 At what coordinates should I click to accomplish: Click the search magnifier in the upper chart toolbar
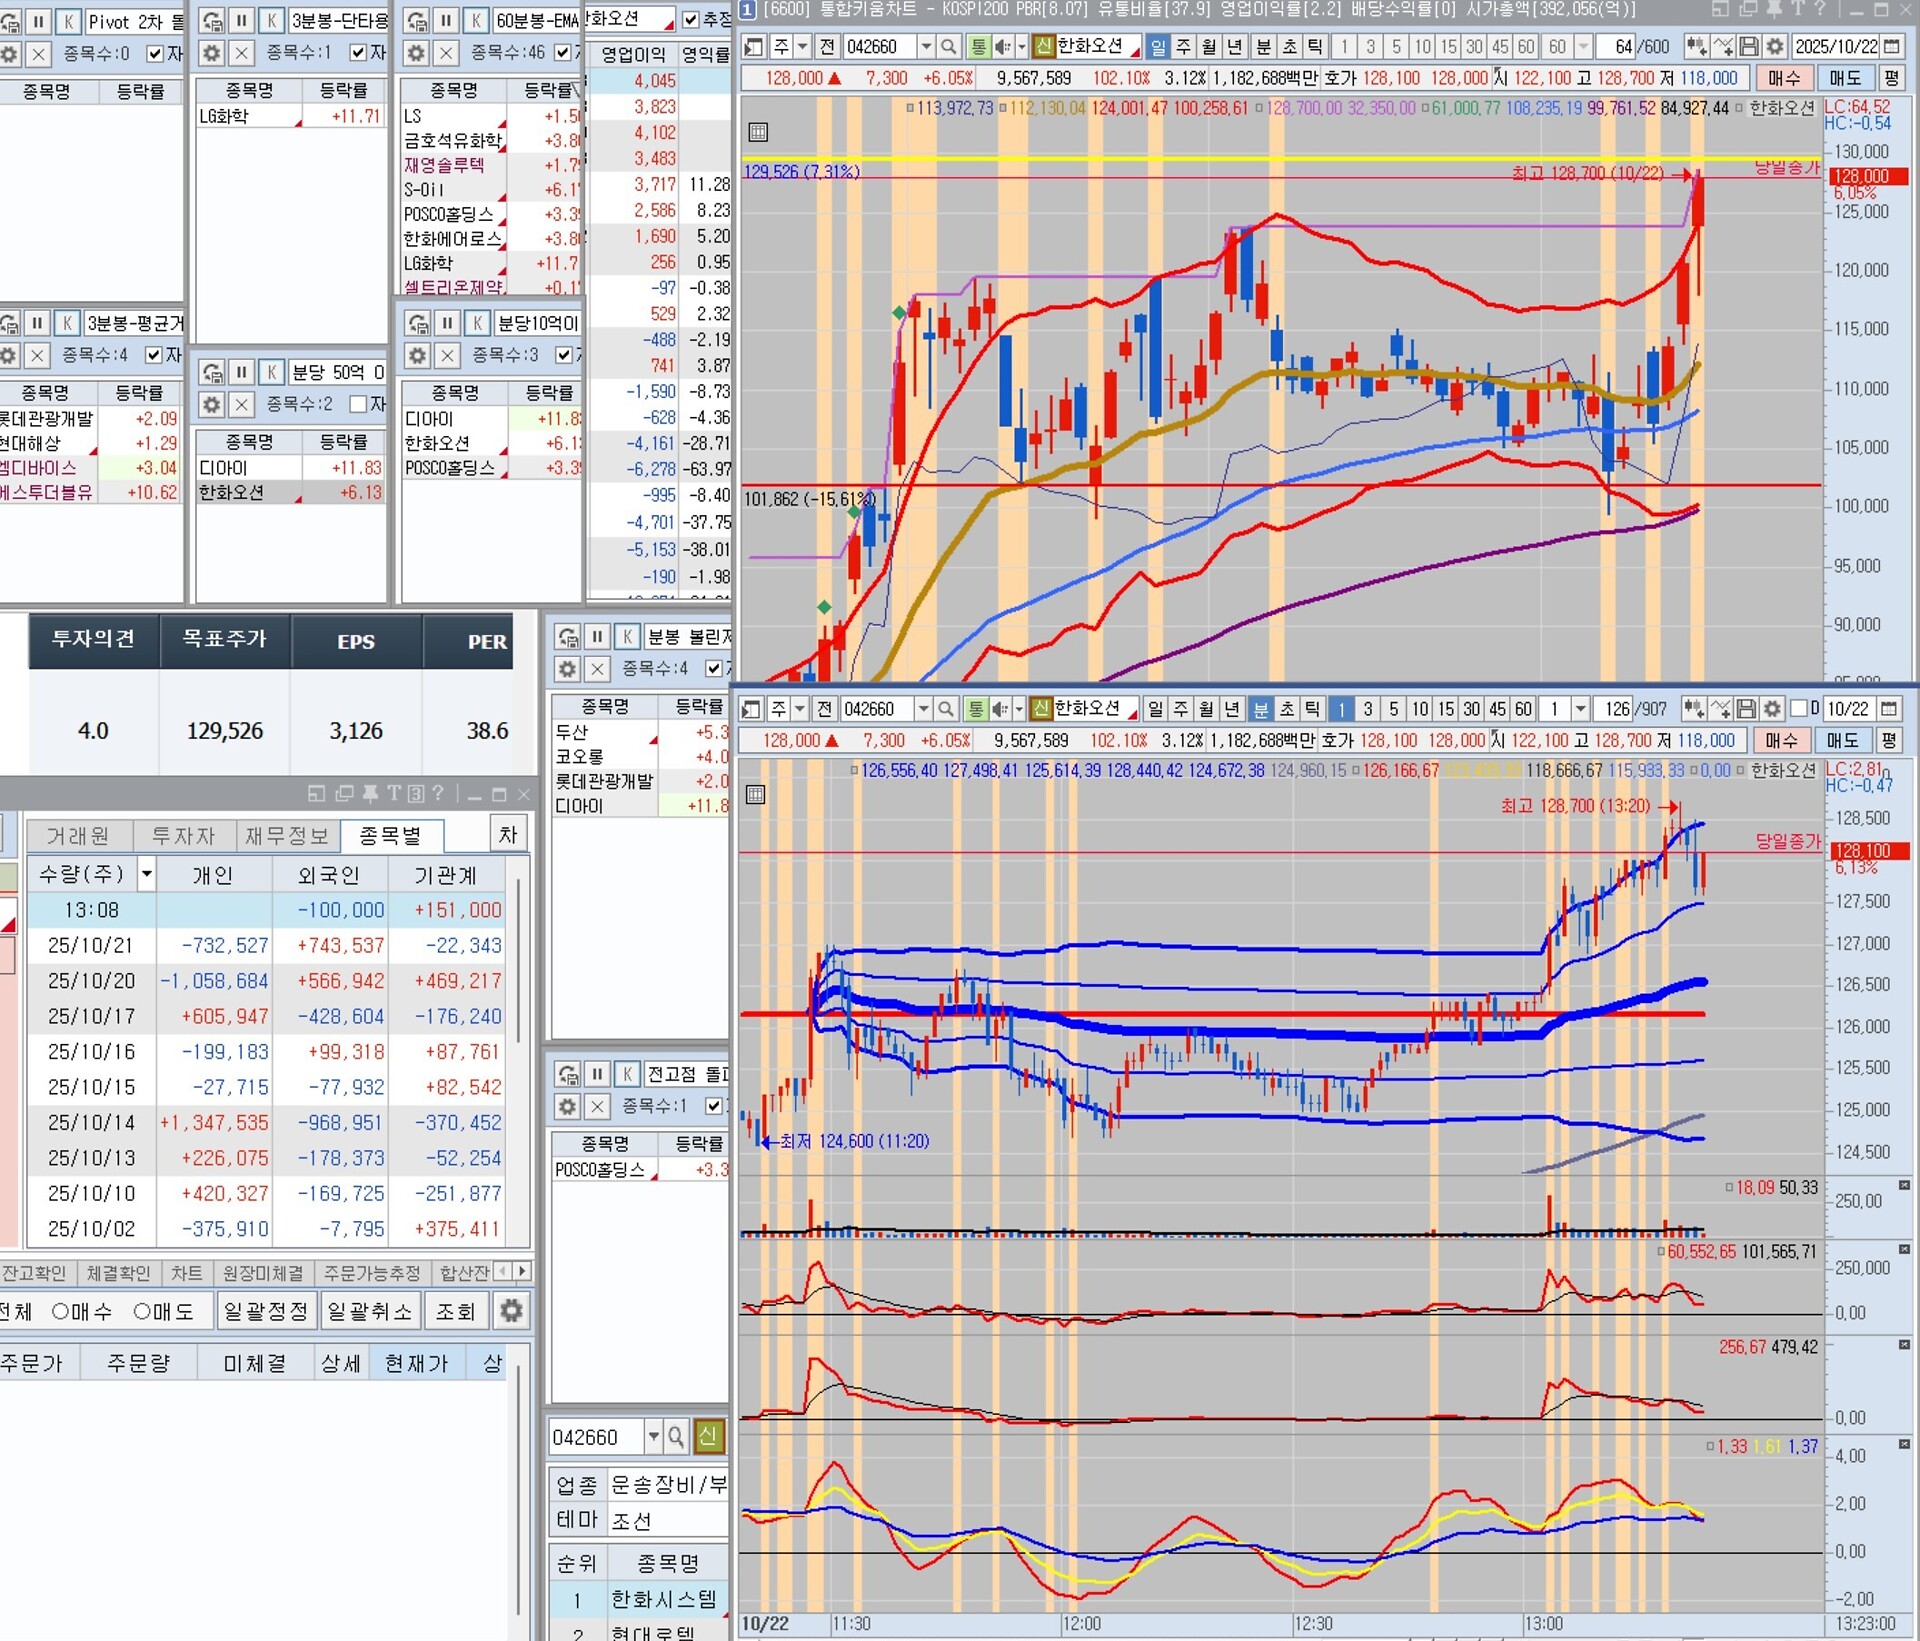[948, 47]
